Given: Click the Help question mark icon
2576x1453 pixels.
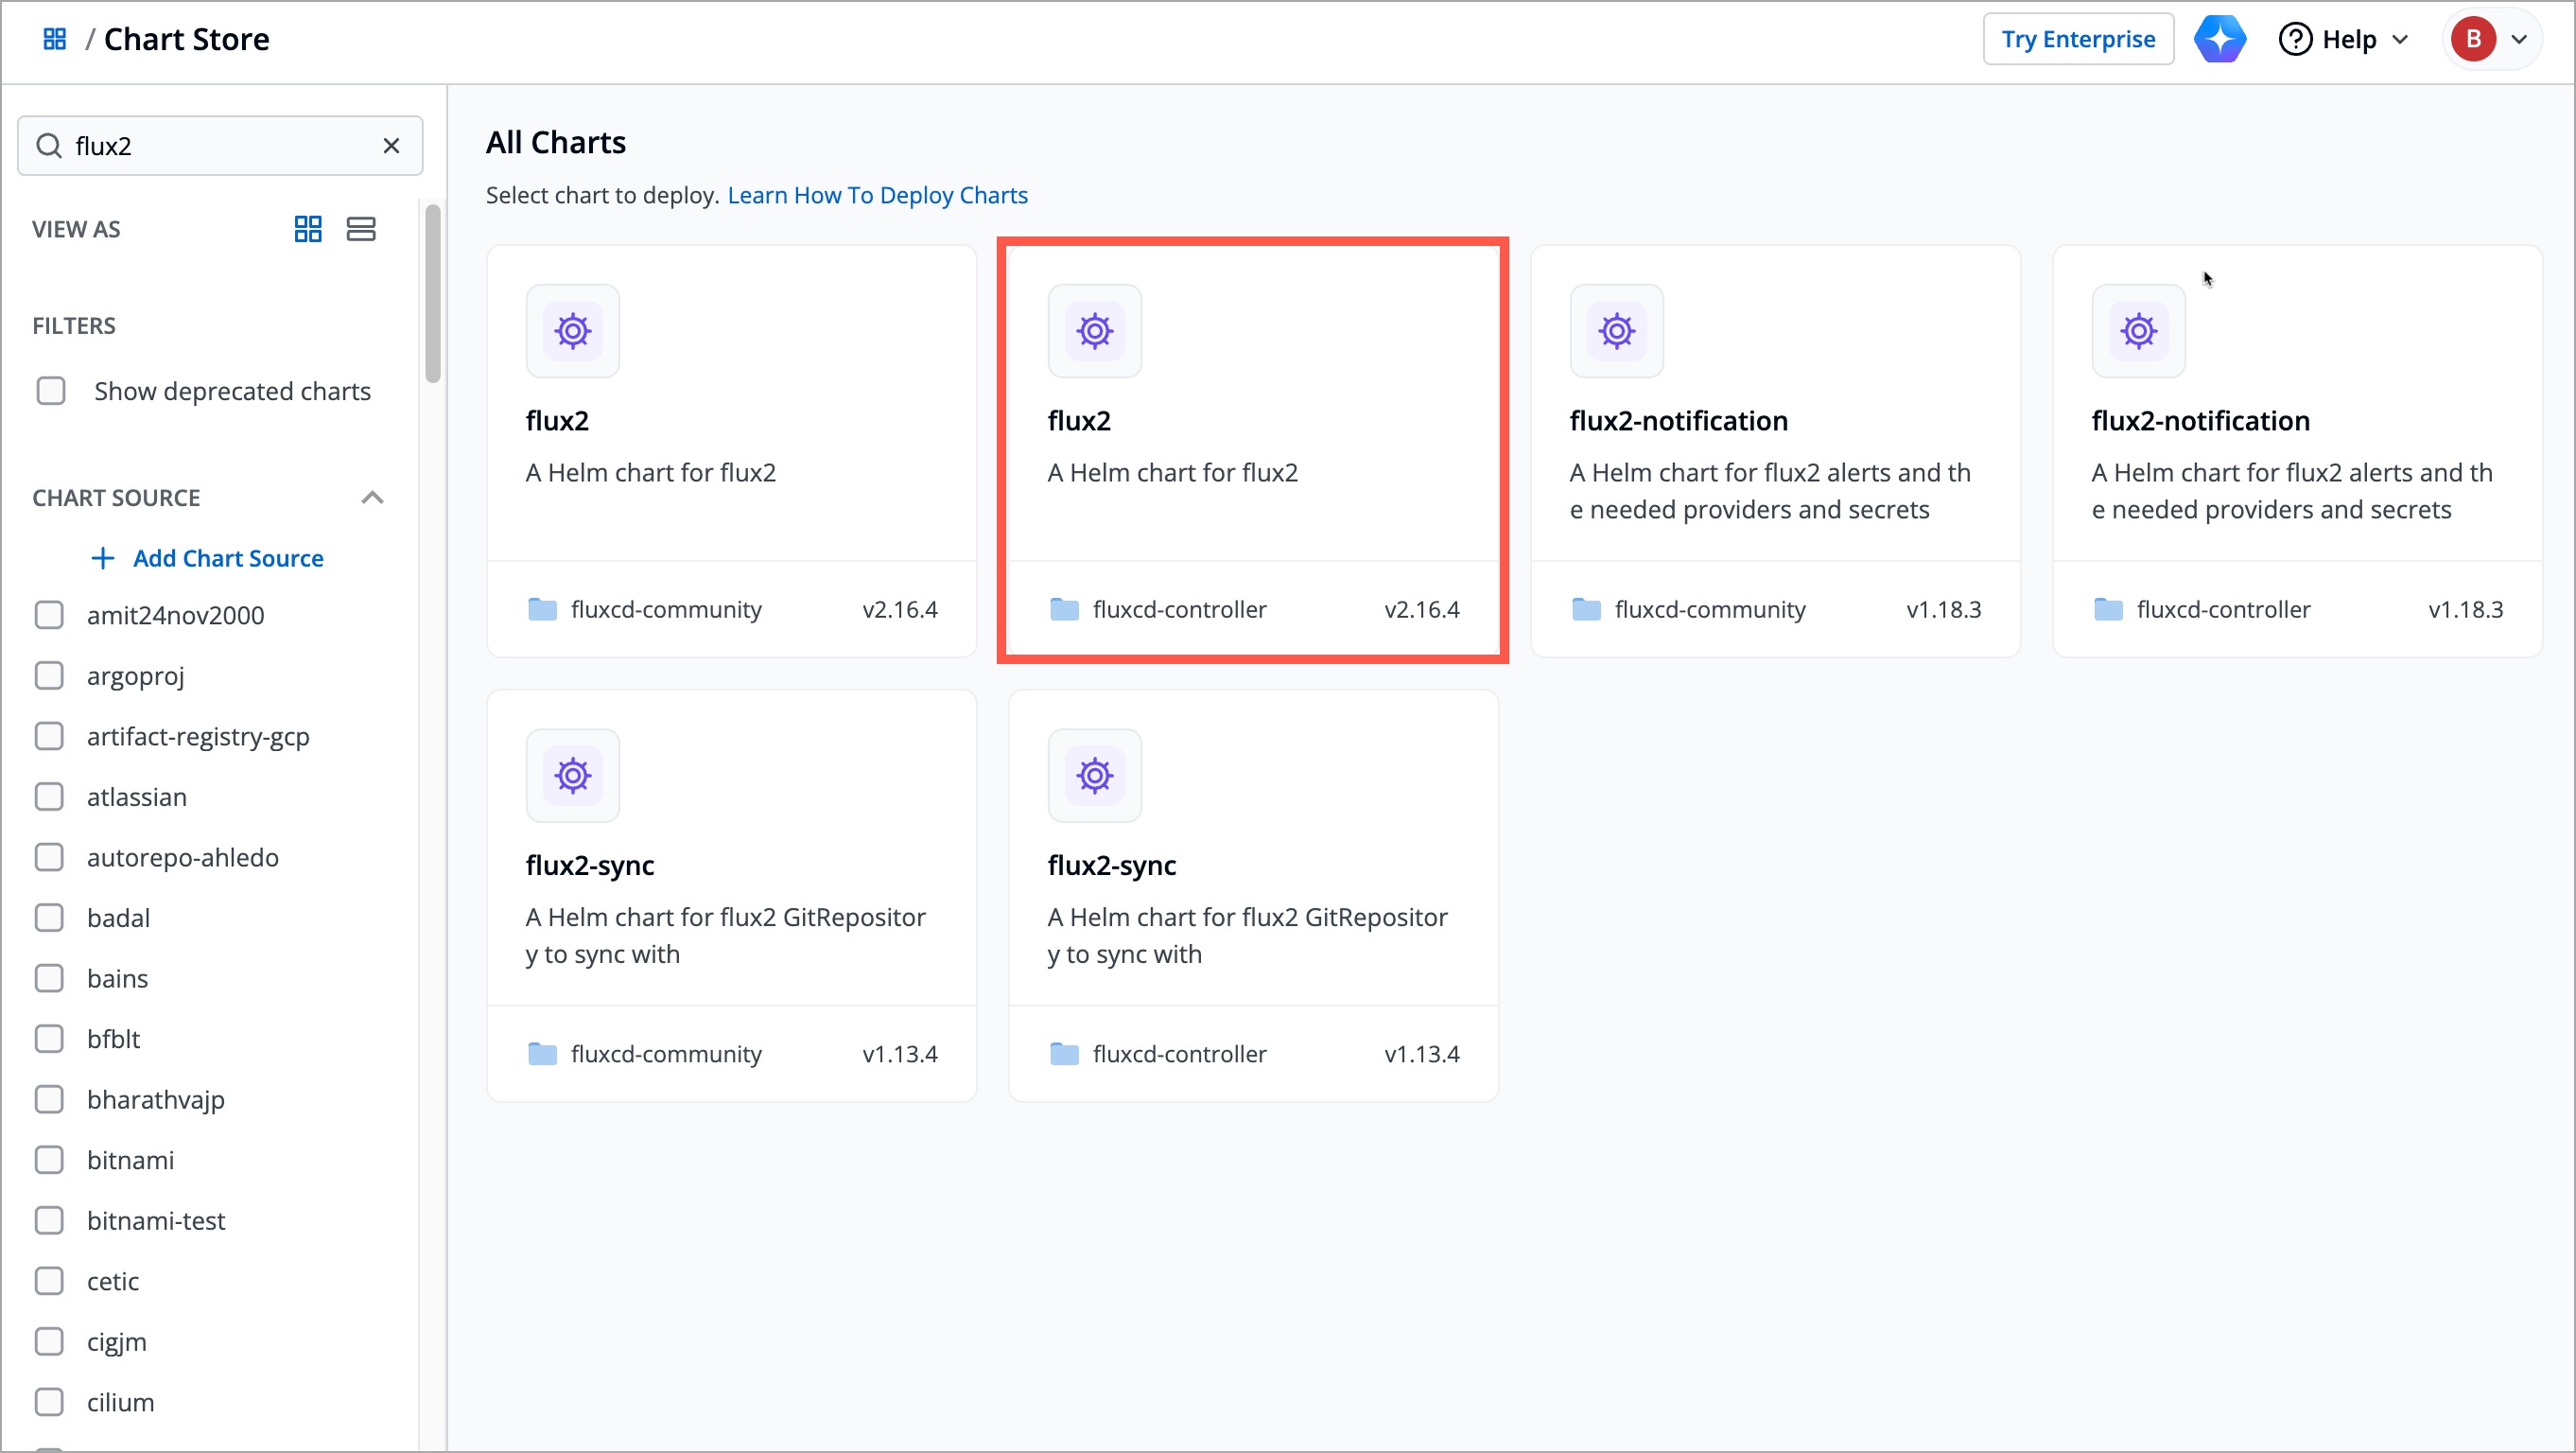Looking at the screenshot, I should pos(2295,39).
